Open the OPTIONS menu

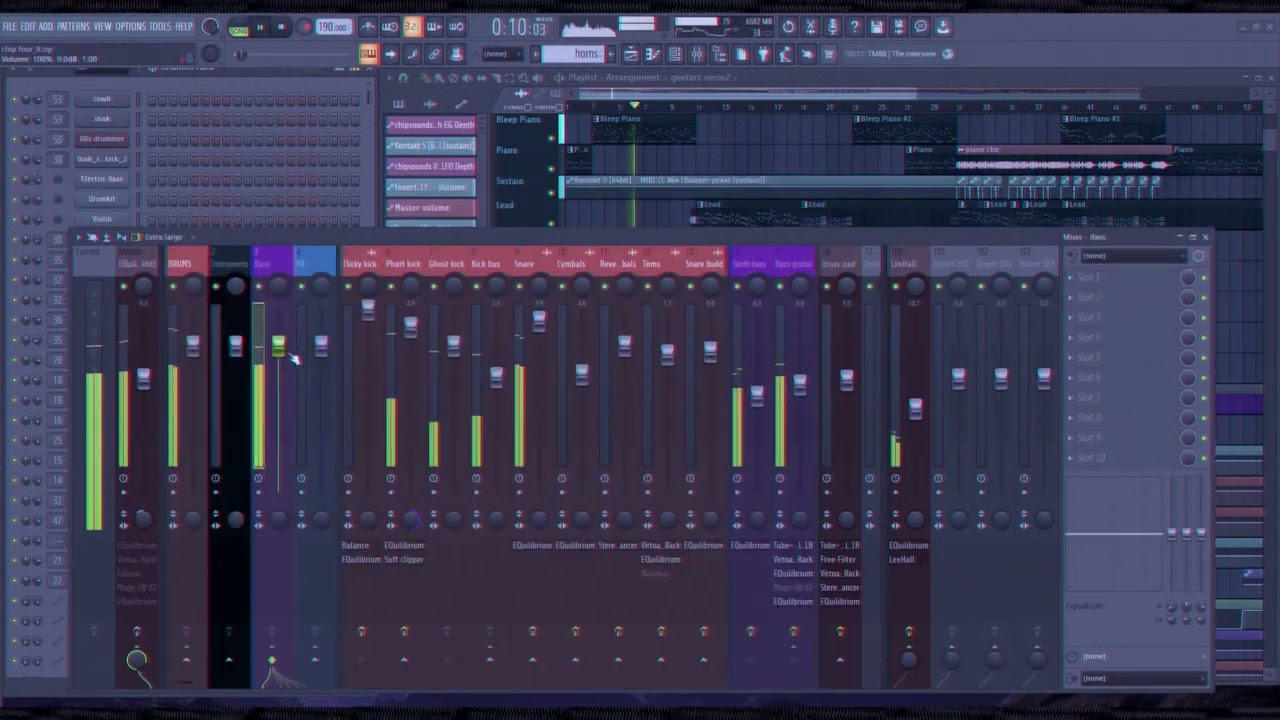click(x=130, y=26)
